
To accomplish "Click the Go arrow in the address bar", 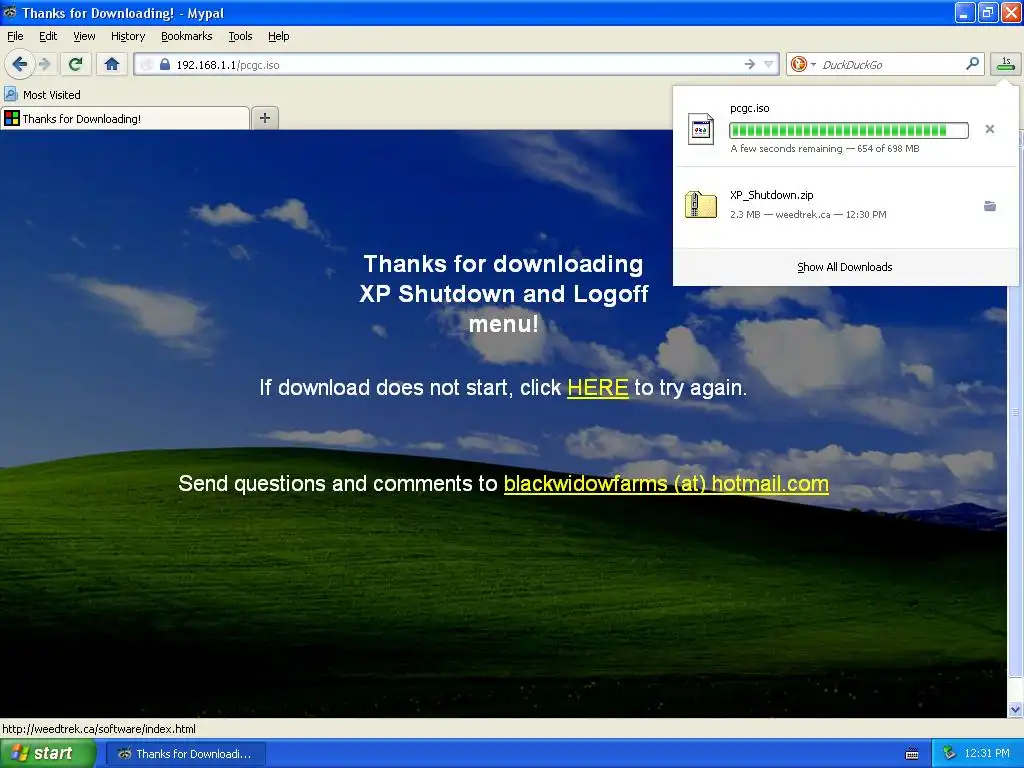I will click(x=749, y=64).
